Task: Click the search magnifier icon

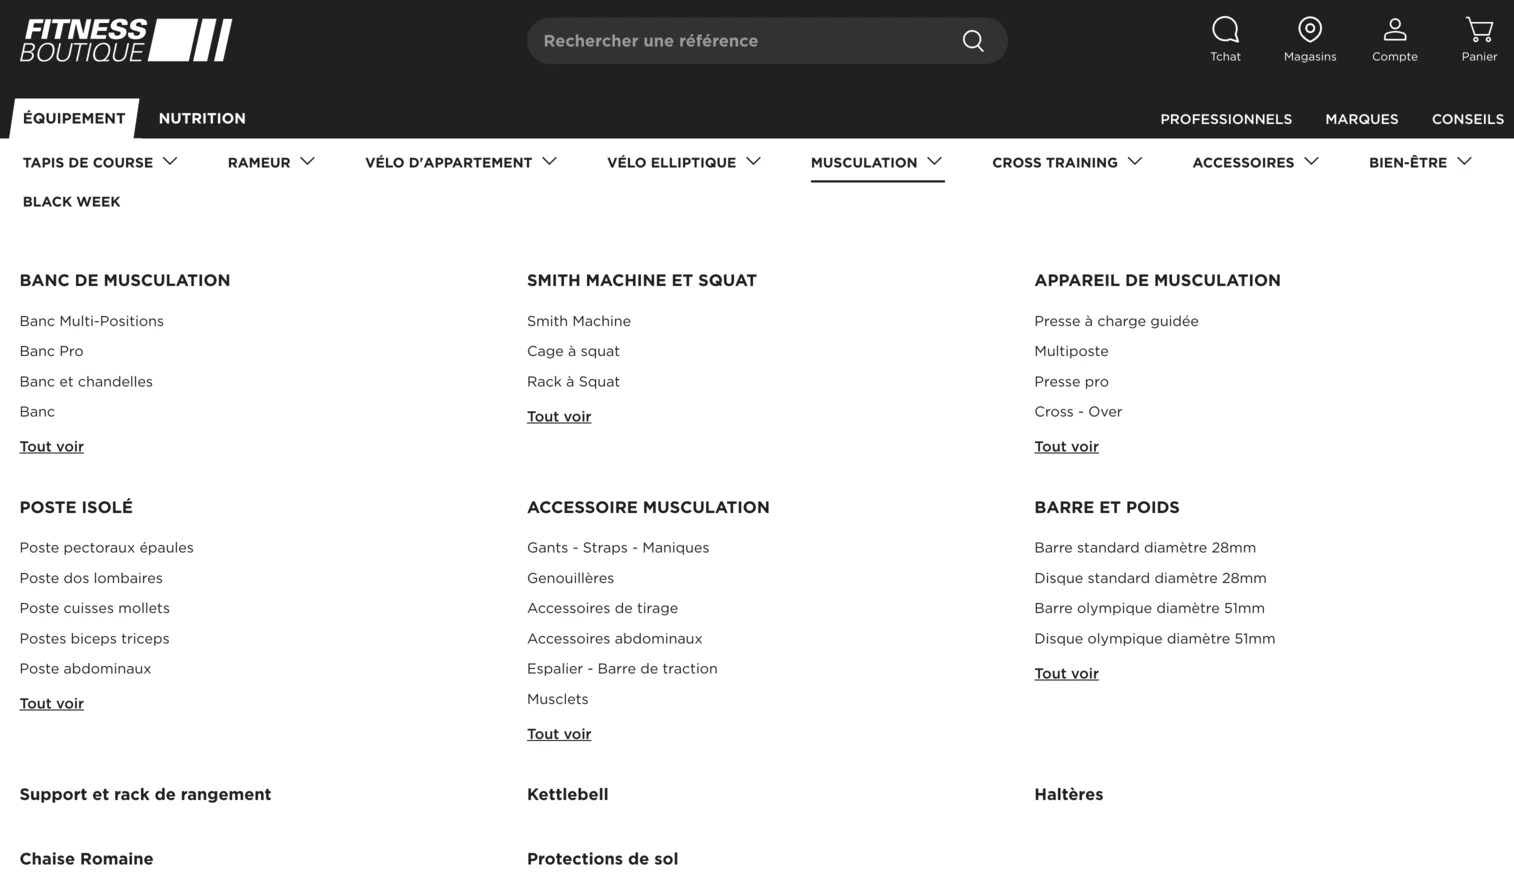Action: [x=971, y=40]
